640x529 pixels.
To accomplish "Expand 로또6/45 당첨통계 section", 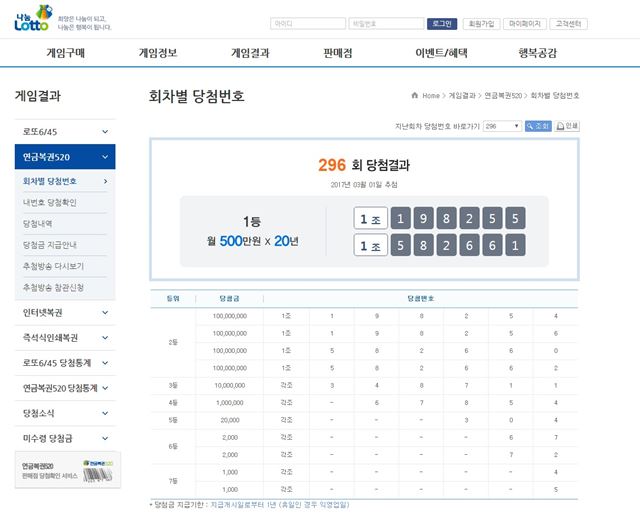I will pos(65,363).
